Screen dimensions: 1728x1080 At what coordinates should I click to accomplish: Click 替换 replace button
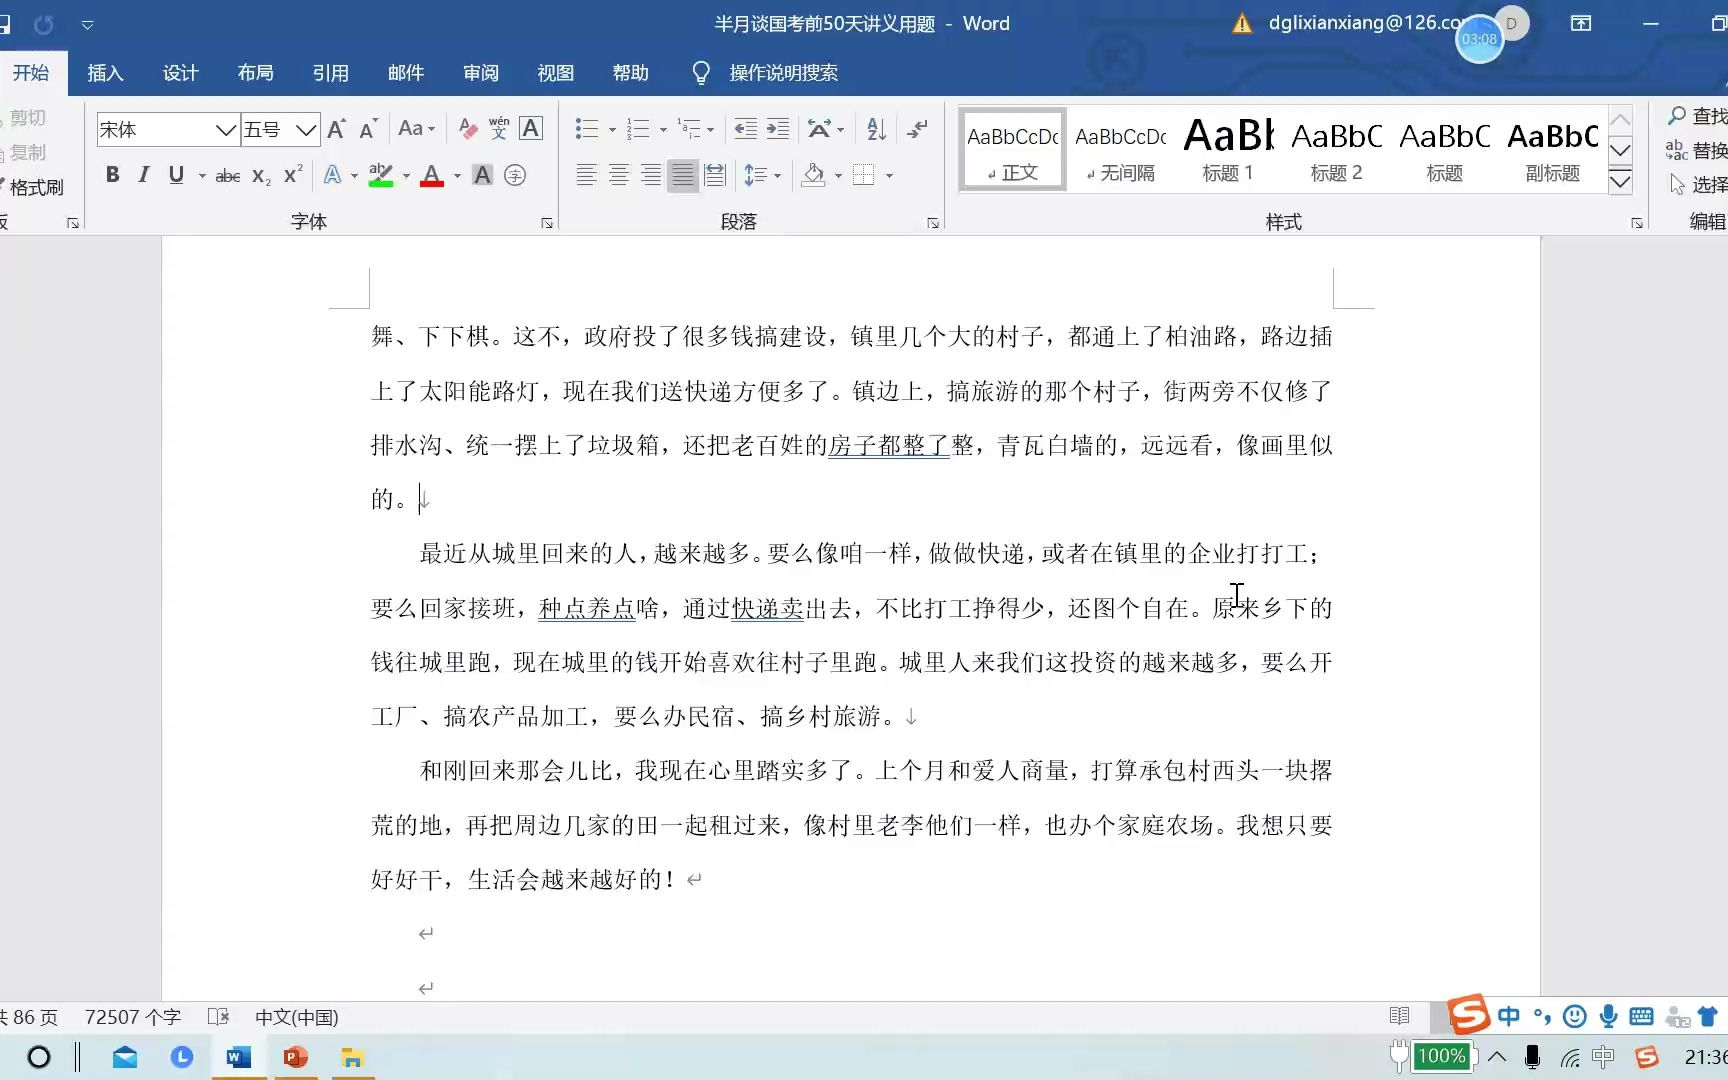1698,150
